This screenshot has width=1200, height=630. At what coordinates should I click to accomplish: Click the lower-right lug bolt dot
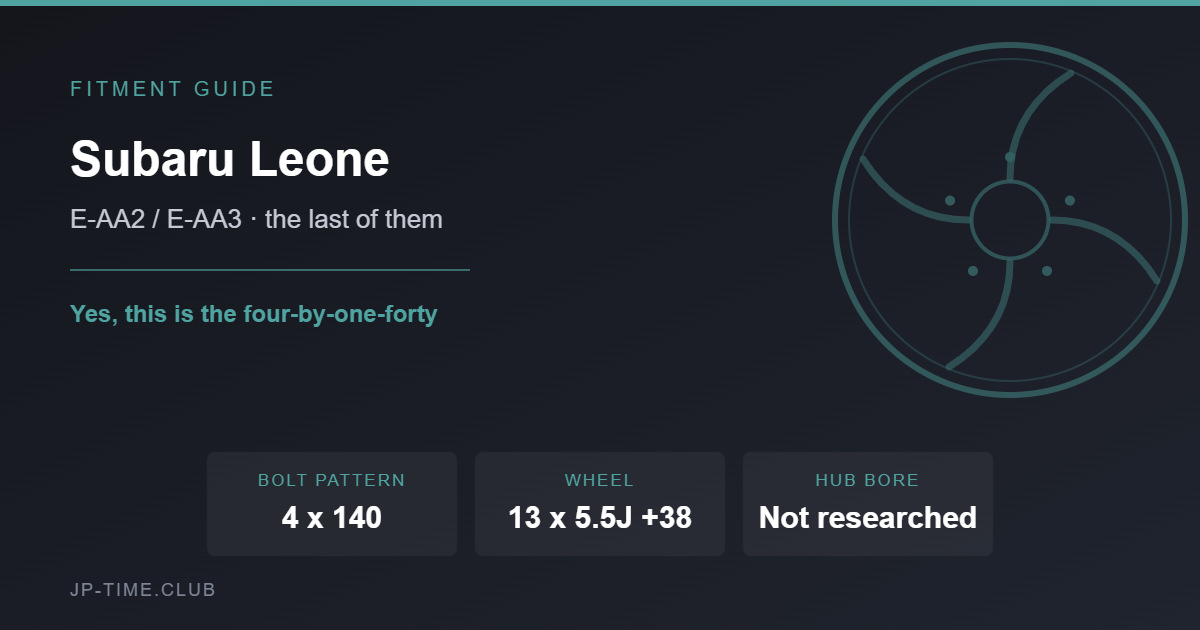coord(1047,271)
